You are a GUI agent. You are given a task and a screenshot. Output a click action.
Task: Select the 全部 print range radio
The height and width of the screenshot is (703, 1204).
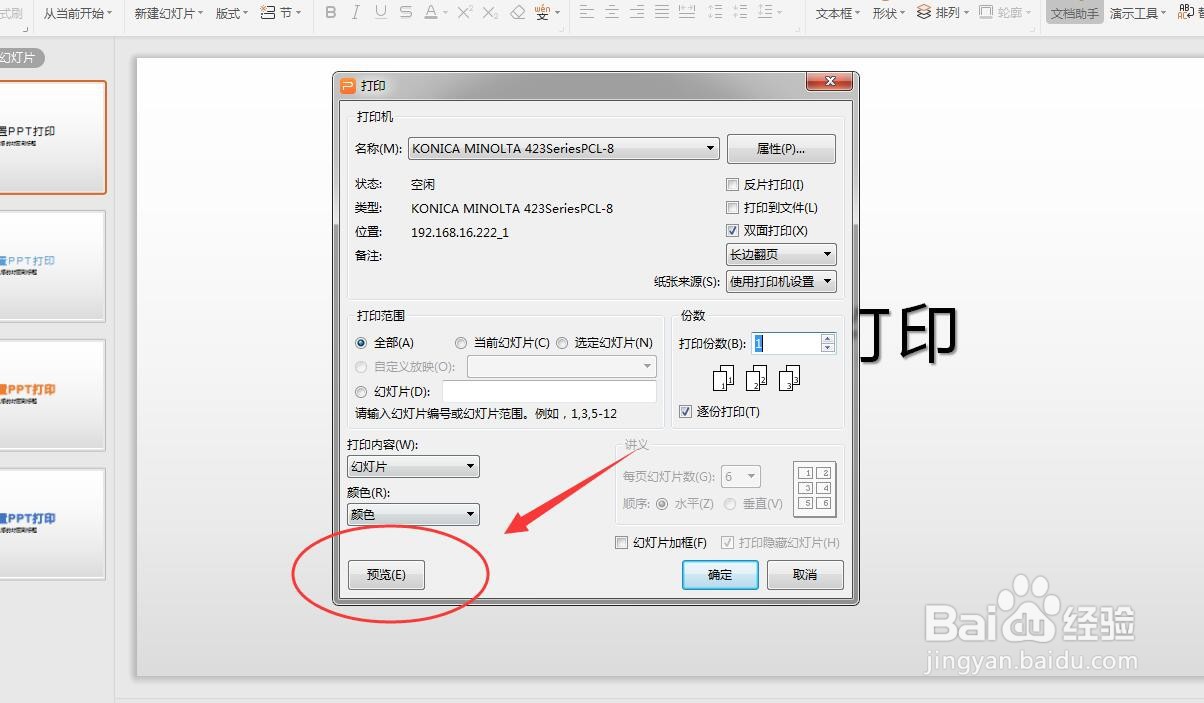[x=361, y=343]
